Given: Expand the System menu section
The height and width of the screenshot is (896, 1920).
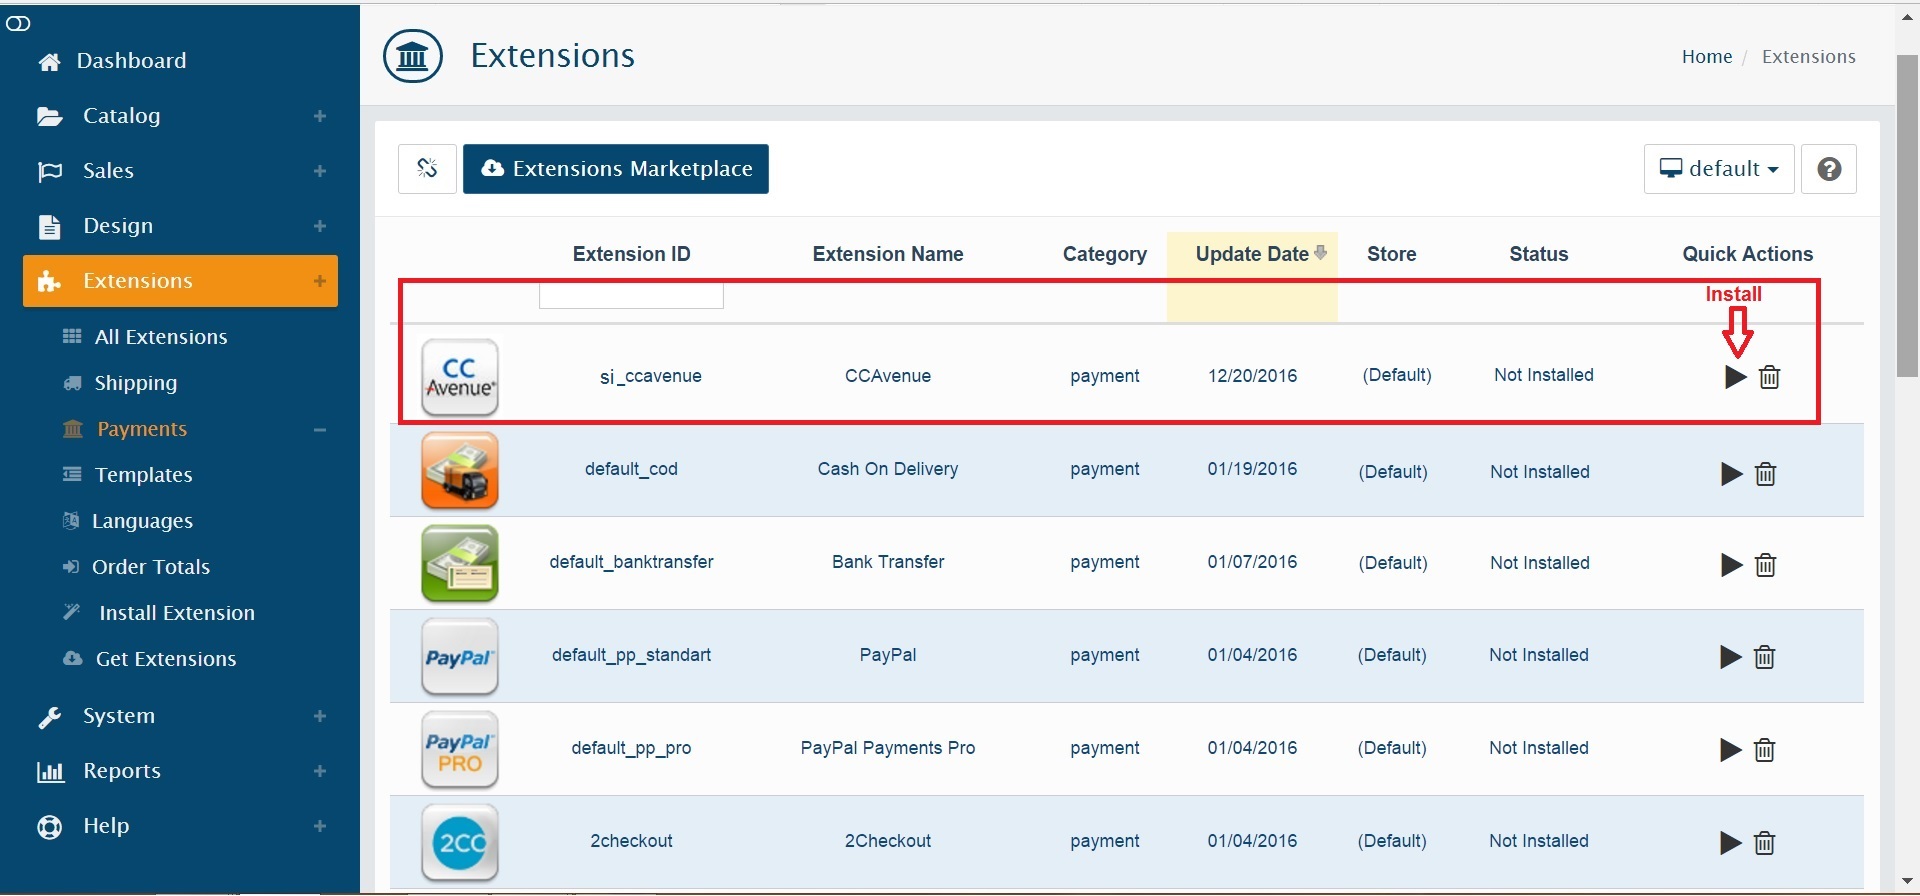Looking at the screenshot, I should click(319, 716).
